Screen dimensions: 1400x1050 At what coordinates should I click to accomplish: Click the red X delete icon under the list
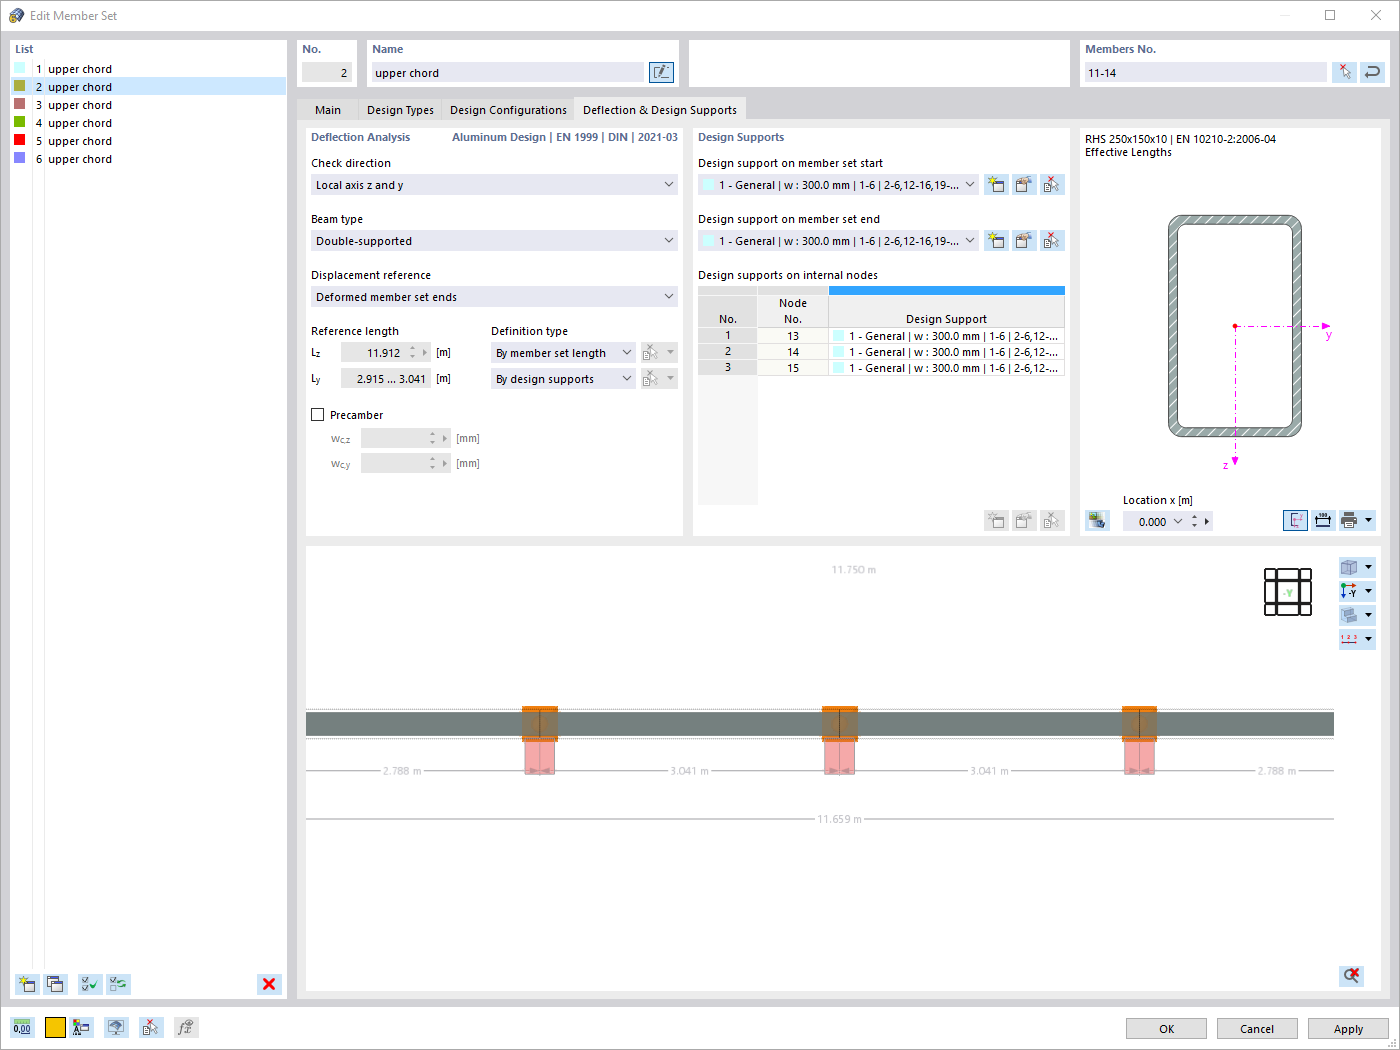(x=269, y=984)
